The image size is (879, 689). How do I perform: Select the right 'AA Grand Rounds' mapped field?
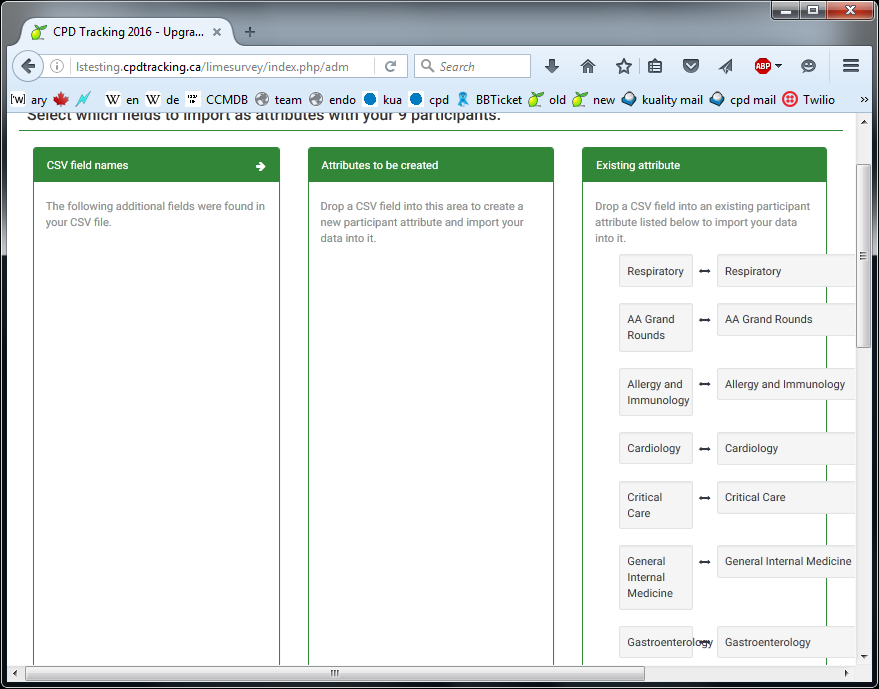click(786, 320)
